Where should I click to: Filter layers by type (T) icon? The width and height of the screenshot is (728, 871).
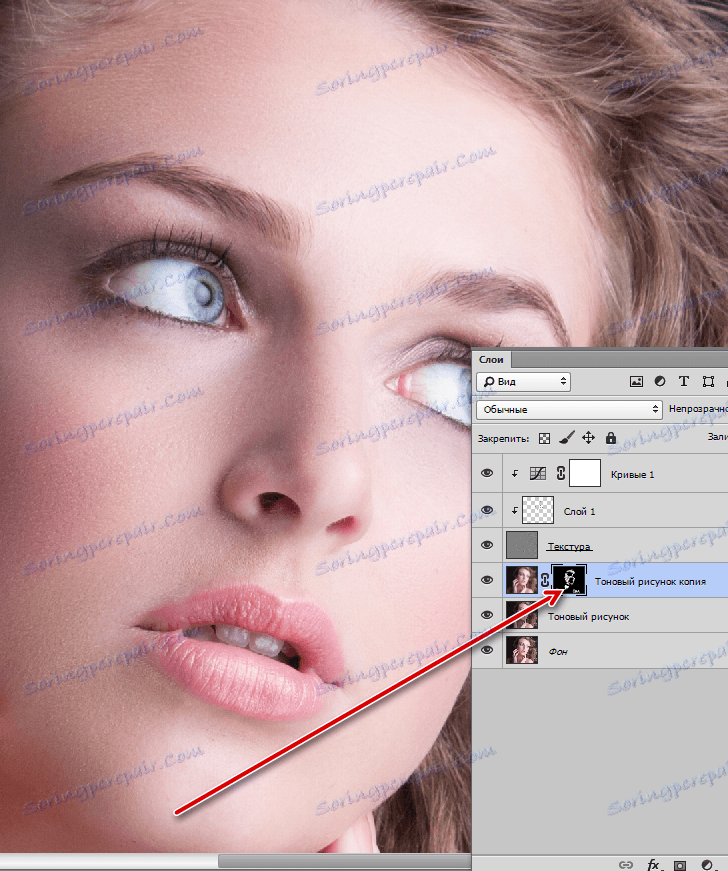tap(684, 382)
